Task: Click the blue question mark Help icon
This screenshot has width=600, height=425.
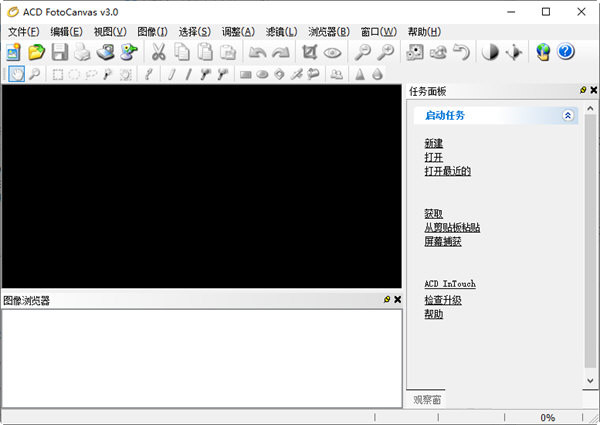Action: pyautogui.click(x=566, y=51)
